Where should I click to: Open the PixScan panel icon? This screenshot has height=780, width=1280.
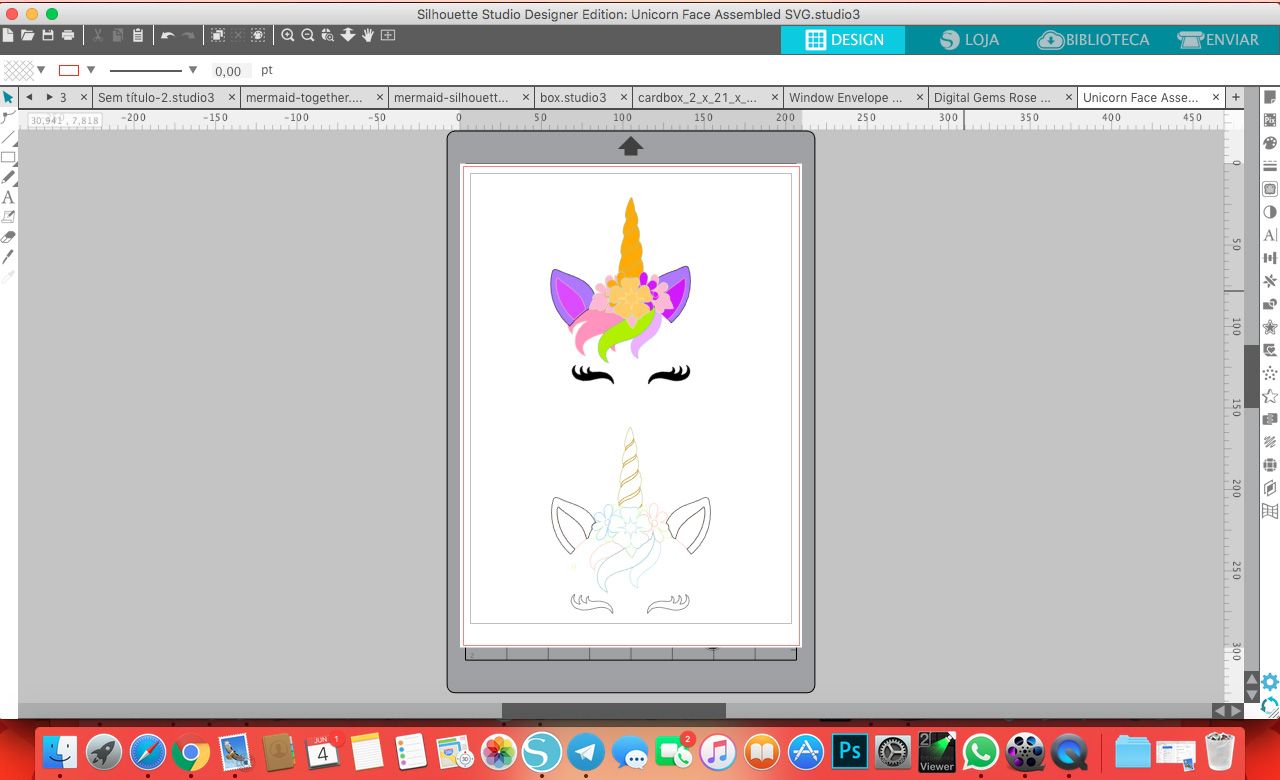[1270, 120]
